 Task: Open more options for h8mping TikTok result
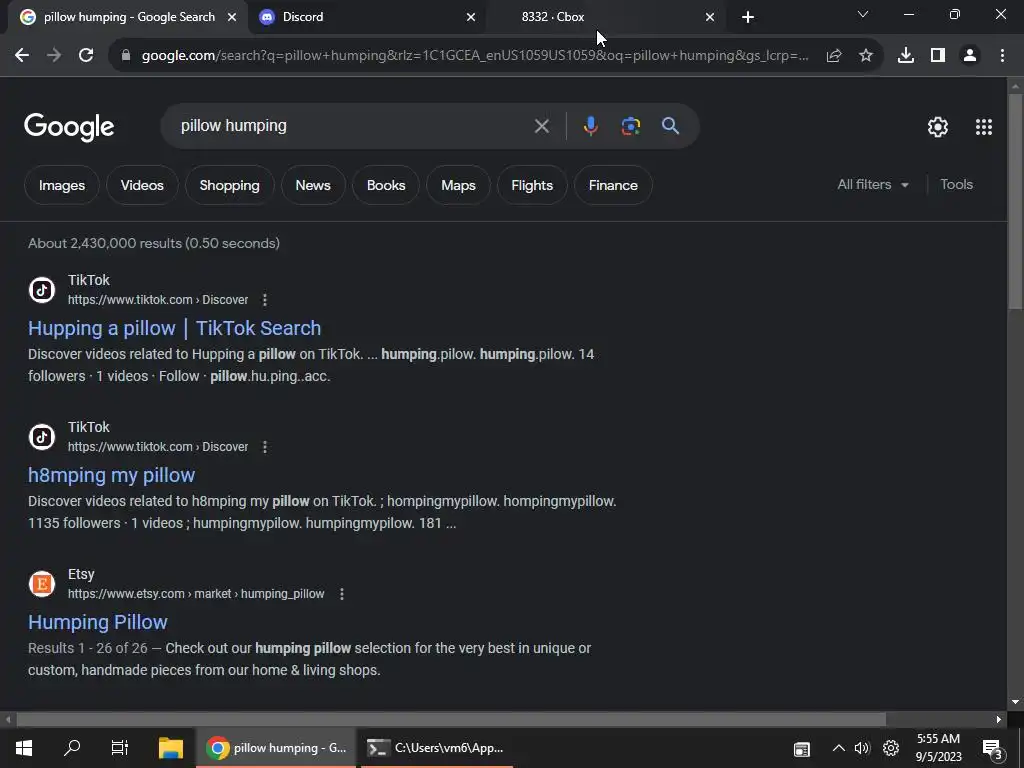(264, 447)
